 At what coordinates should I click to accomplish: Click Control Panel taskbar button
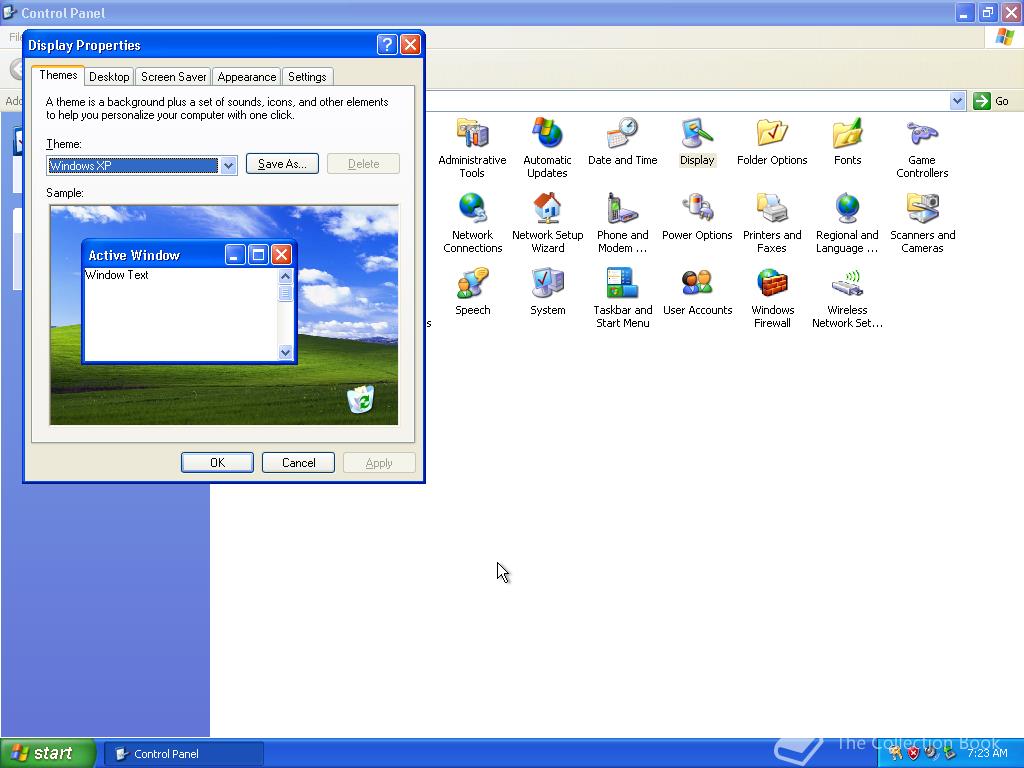[184, 754]
